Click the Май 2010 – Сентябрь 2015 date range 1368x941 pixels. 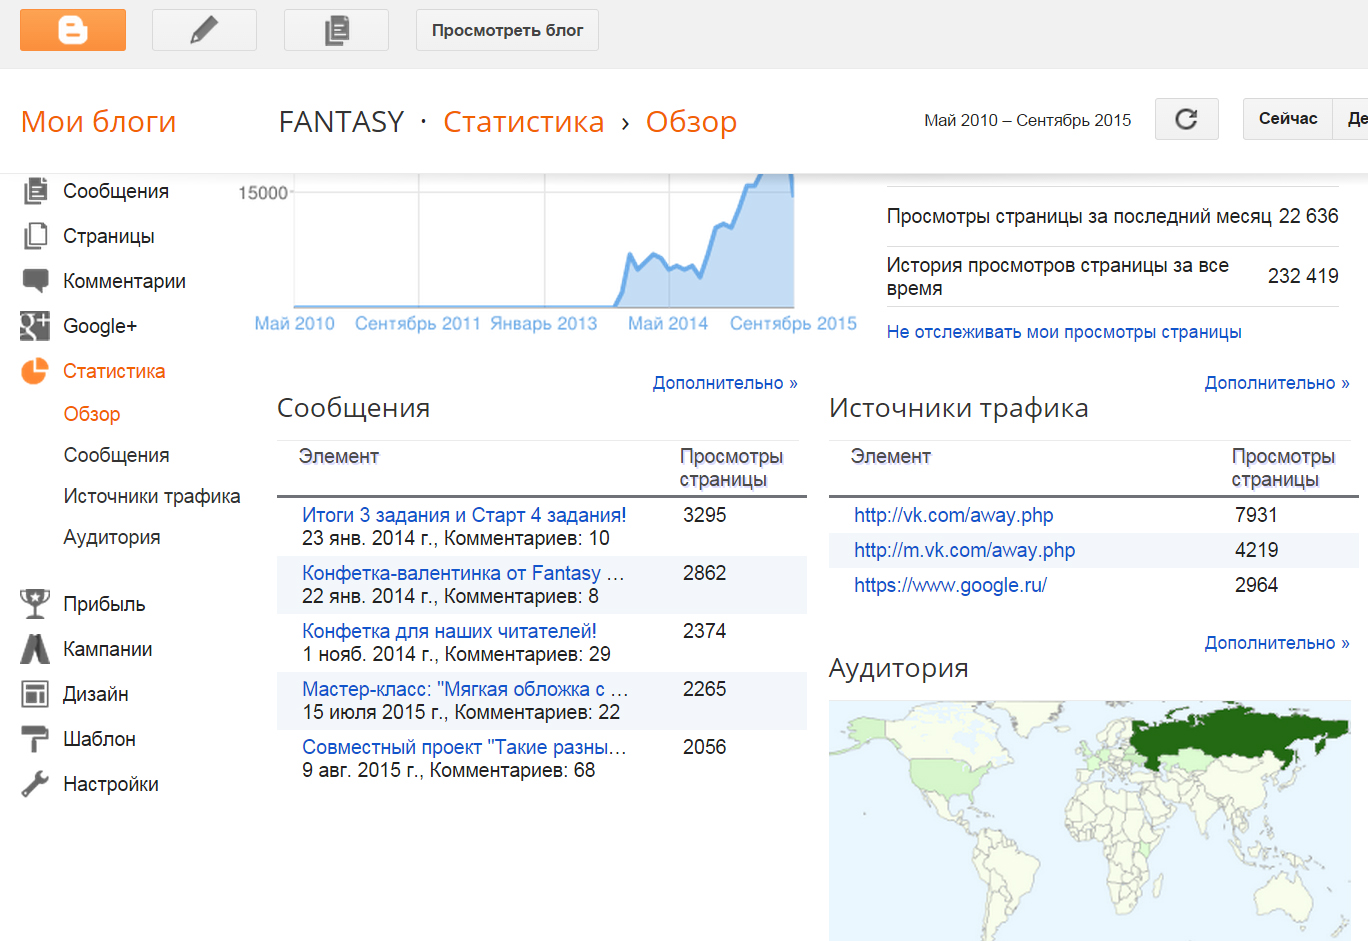[1028, 120]
